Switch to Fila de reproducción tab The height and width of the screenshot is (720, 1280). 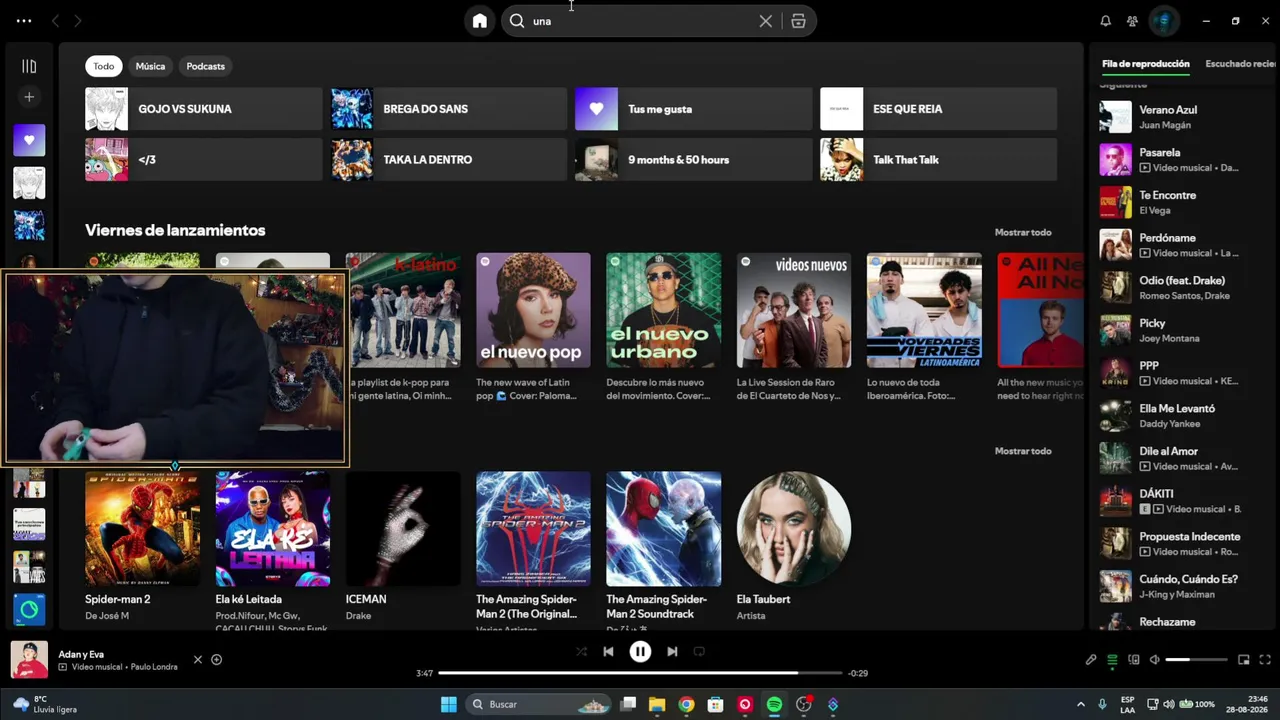coord(1146,64)
